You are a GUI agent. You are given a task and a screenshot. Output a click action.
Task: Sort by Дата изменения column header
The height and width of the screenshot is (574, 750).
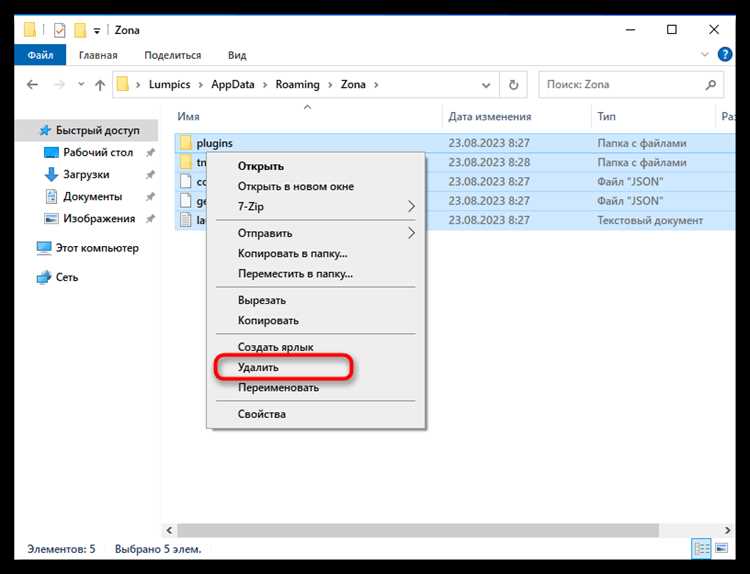[490, 116]
